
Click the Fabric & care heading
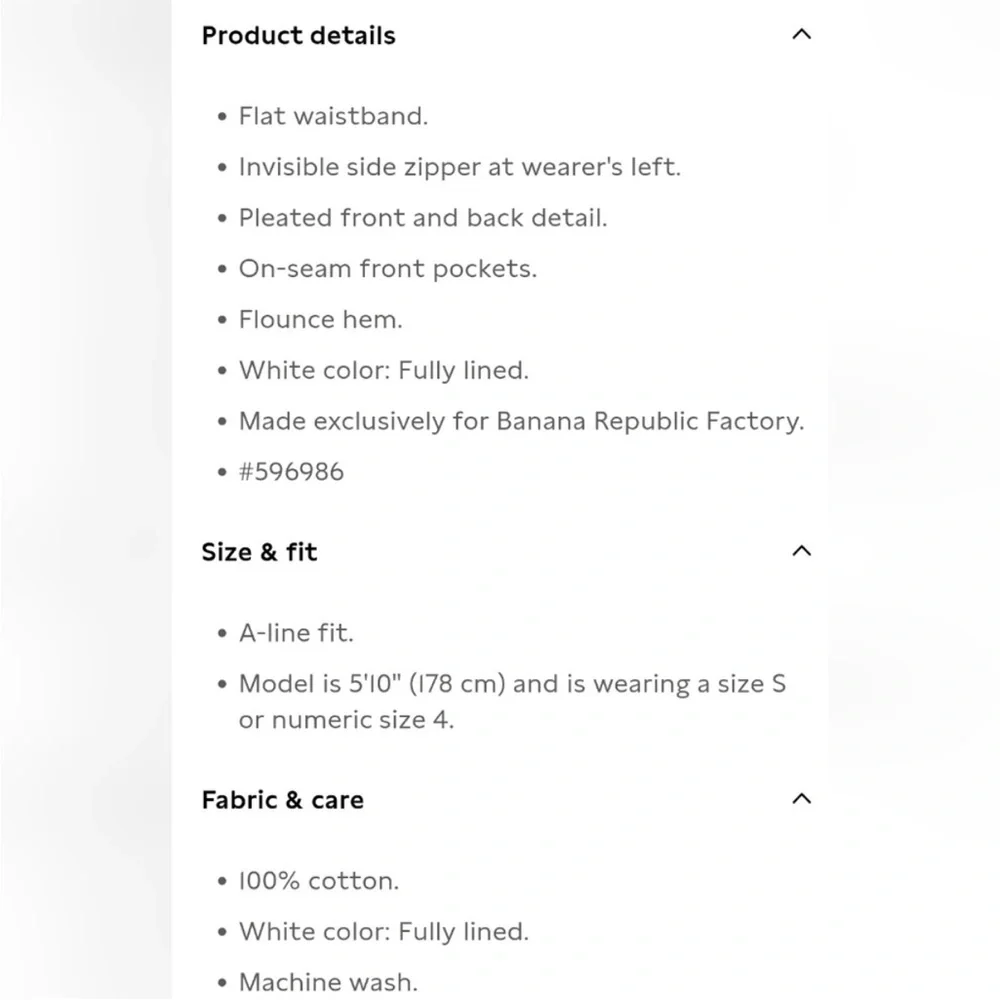click(x=282, y=800)
